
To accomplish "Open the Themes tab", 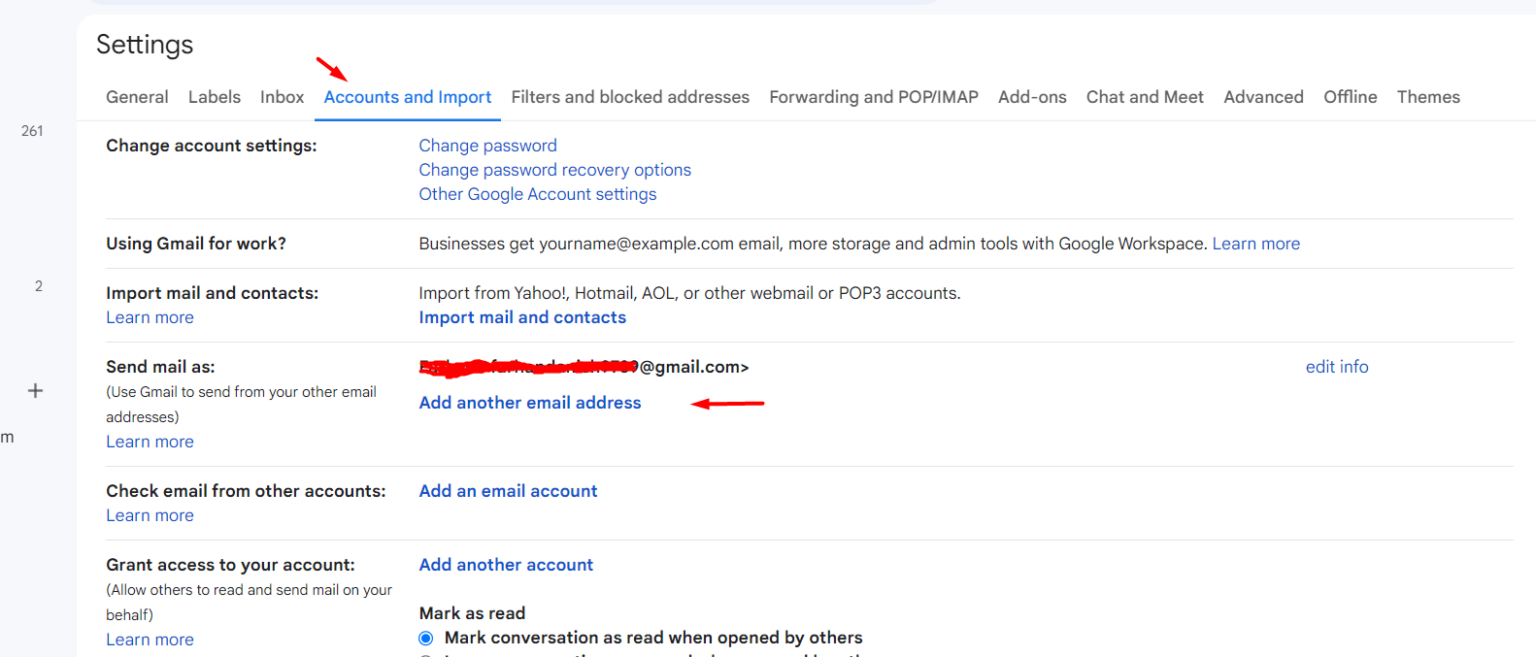I will click(1428, 96).
